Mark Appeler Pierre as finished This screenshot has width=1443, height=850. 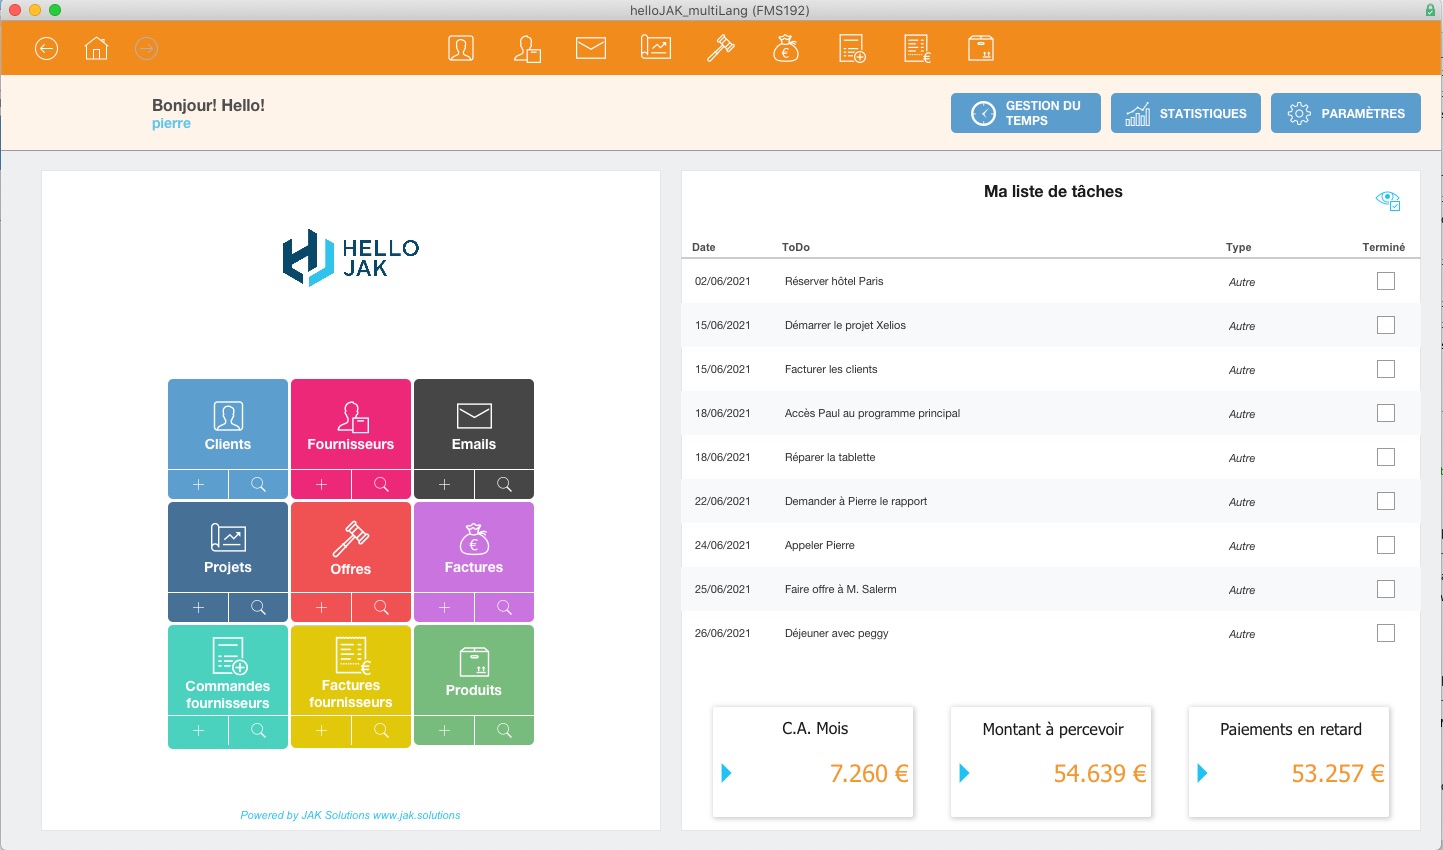point(1386,545)
